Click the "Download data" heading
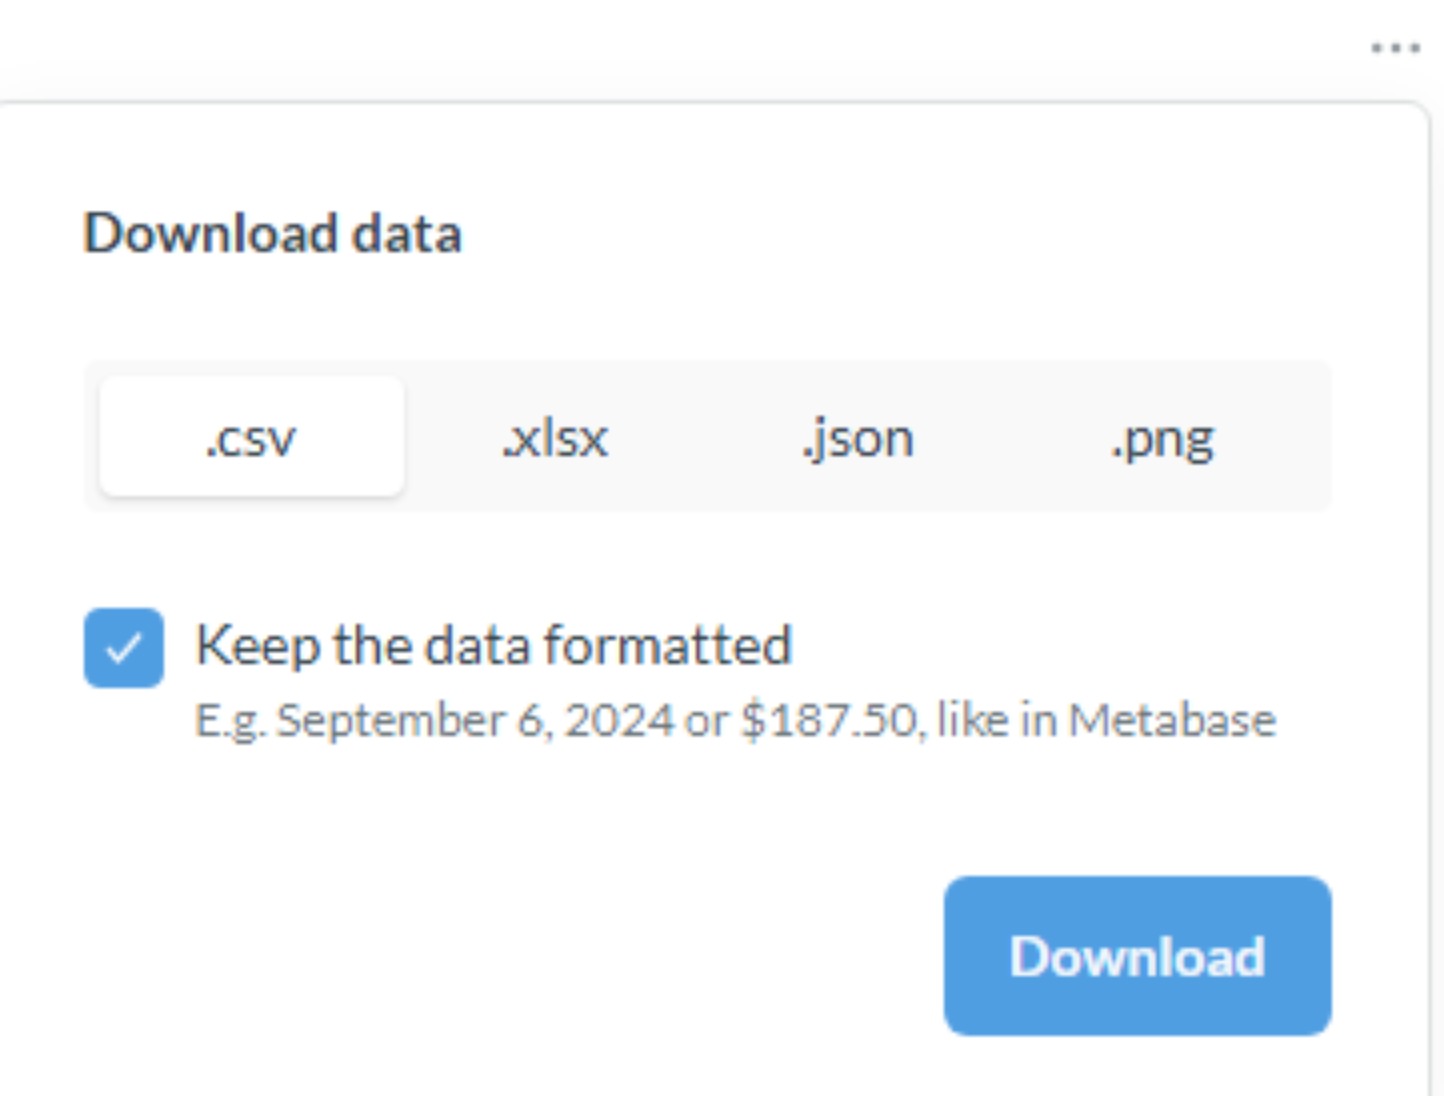The width and height of the screenshot is (1444, 1096). click(x=272, y=233)
